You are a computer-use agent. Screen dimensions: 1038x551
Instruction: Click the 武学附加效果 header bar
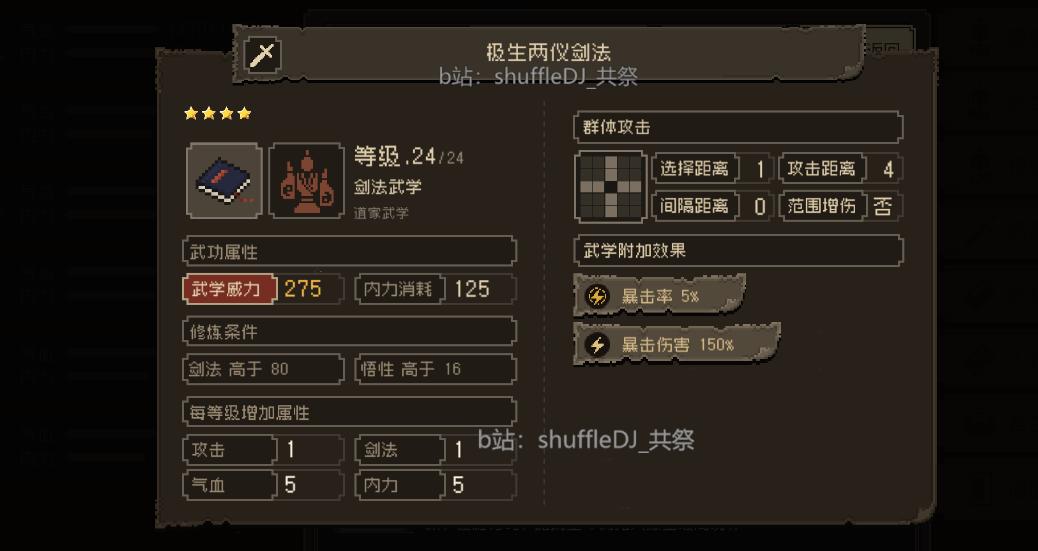point(738,251)
